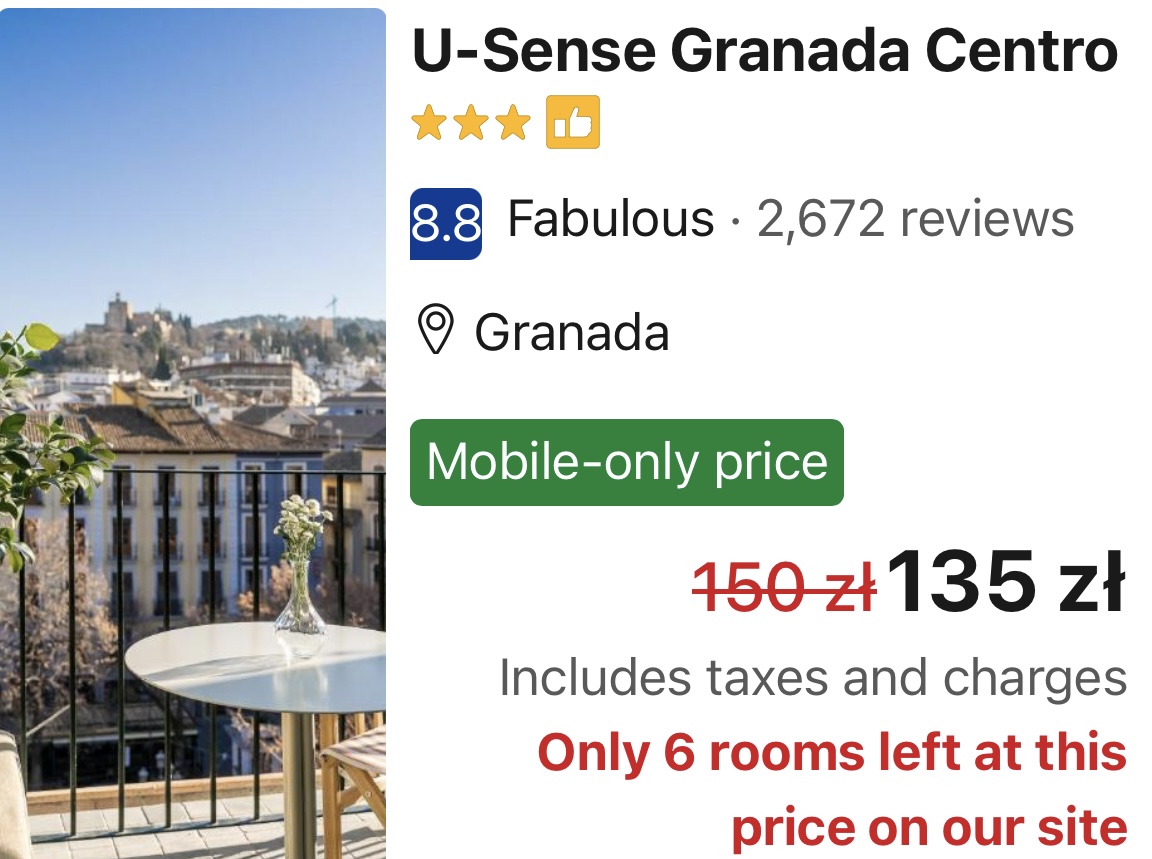The image size is (1152, 859).
Task: Open the hotel terrace photo thumbnail
Action: 192,434
